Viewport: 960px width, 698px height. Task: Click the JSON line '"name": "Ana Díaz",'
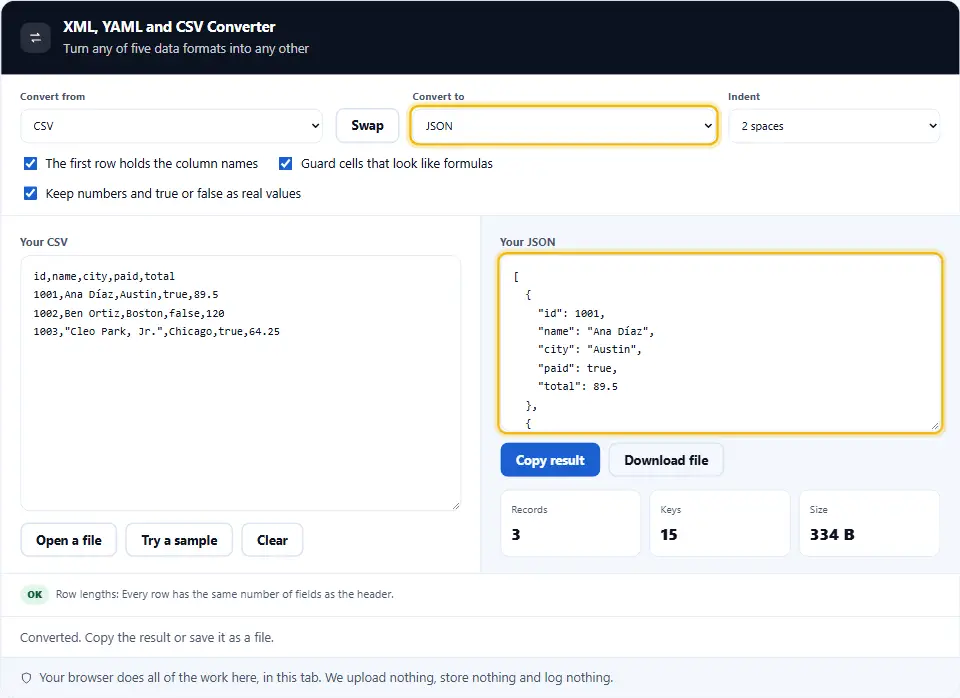click(x=596, y=331)
